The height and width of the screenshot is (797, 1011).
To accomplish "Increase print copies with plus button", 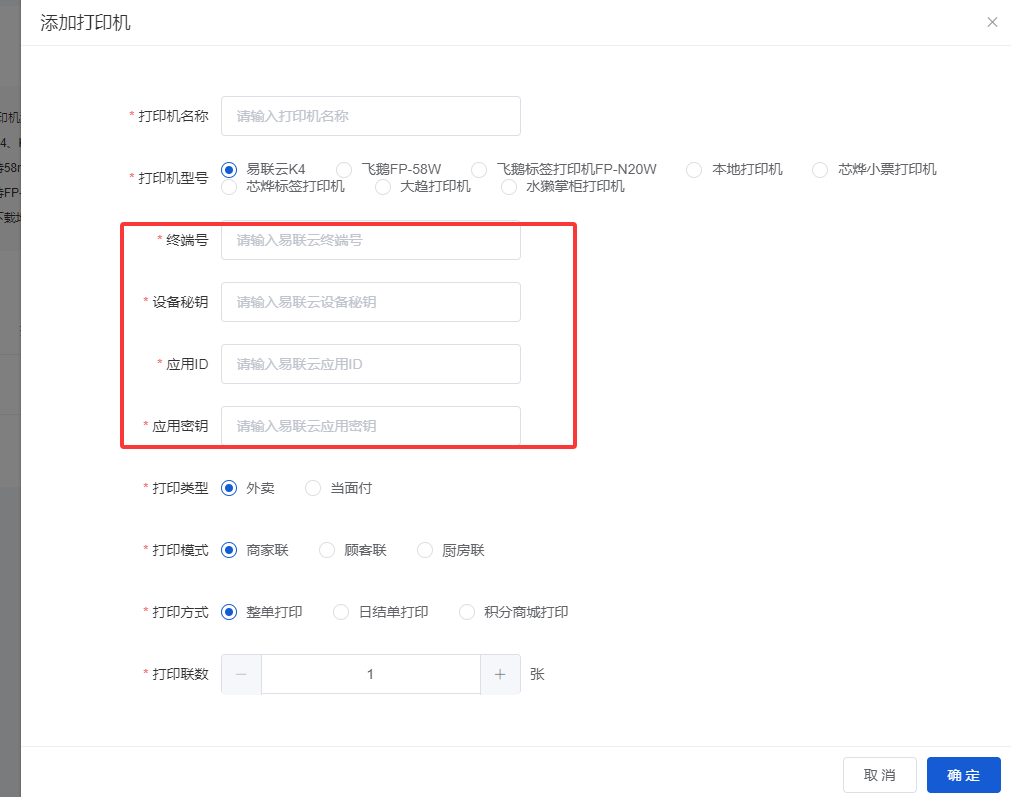I will pyautogui.click(x=500, y=674).
